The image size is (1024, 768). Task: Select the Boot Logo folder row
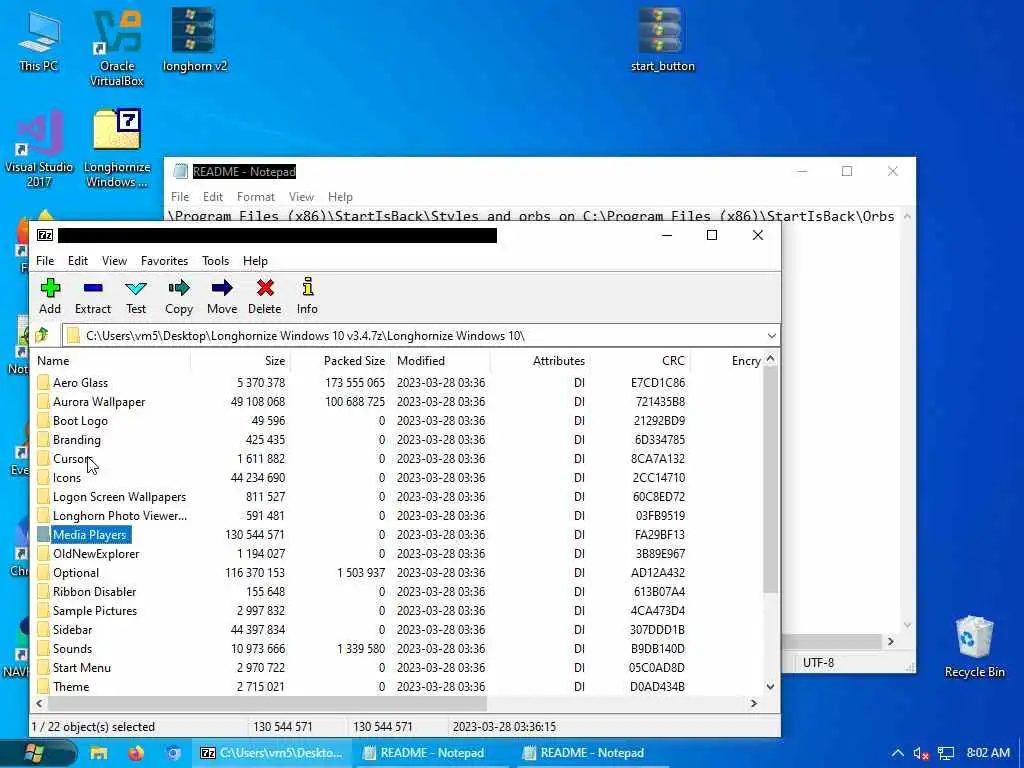coord(80,421)
